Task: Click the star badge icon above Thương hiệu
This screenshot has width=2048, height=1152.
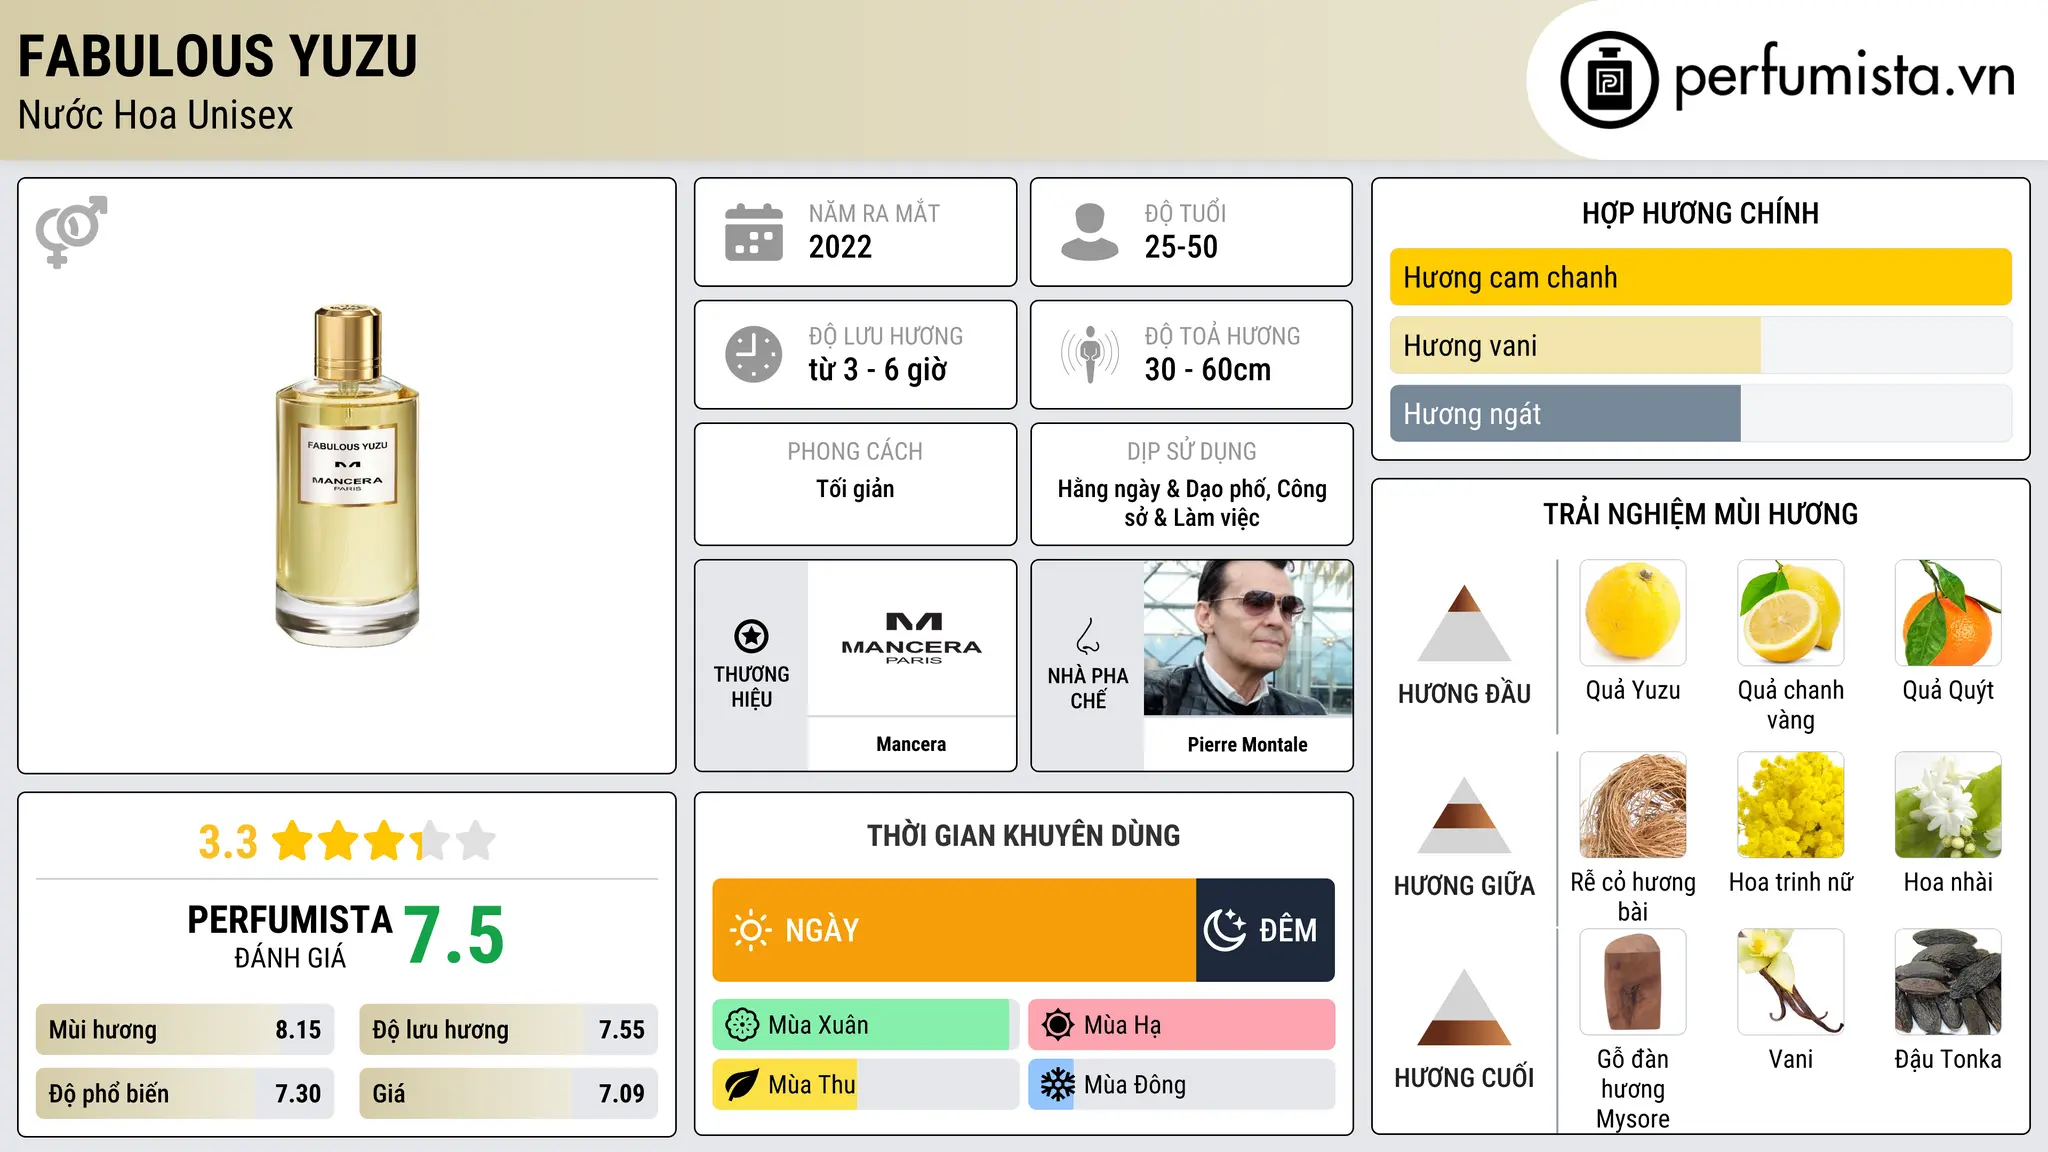Action: (751, 636)
